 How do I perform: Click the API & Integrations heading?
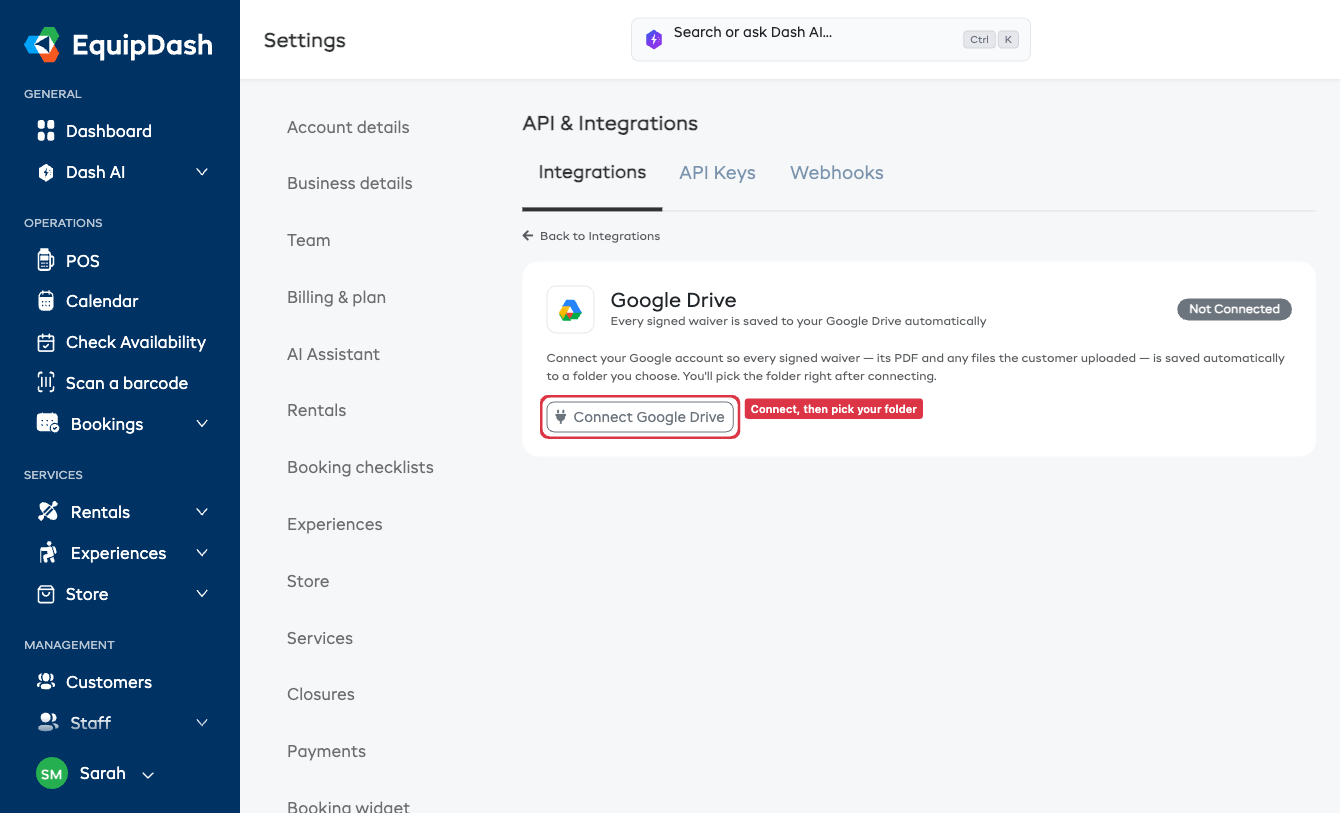610,123
